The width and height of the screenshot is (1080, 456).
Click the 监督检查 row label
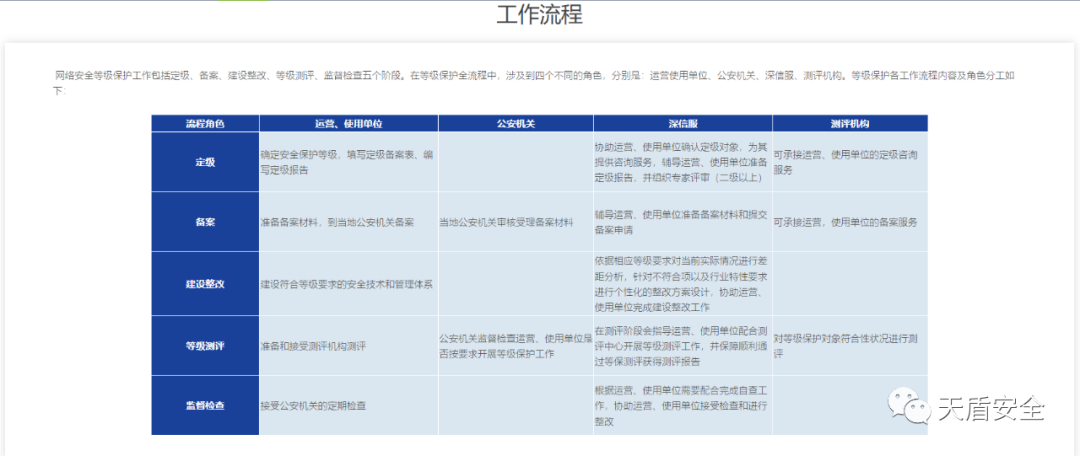pyautogui.click(x=205, y=406)
